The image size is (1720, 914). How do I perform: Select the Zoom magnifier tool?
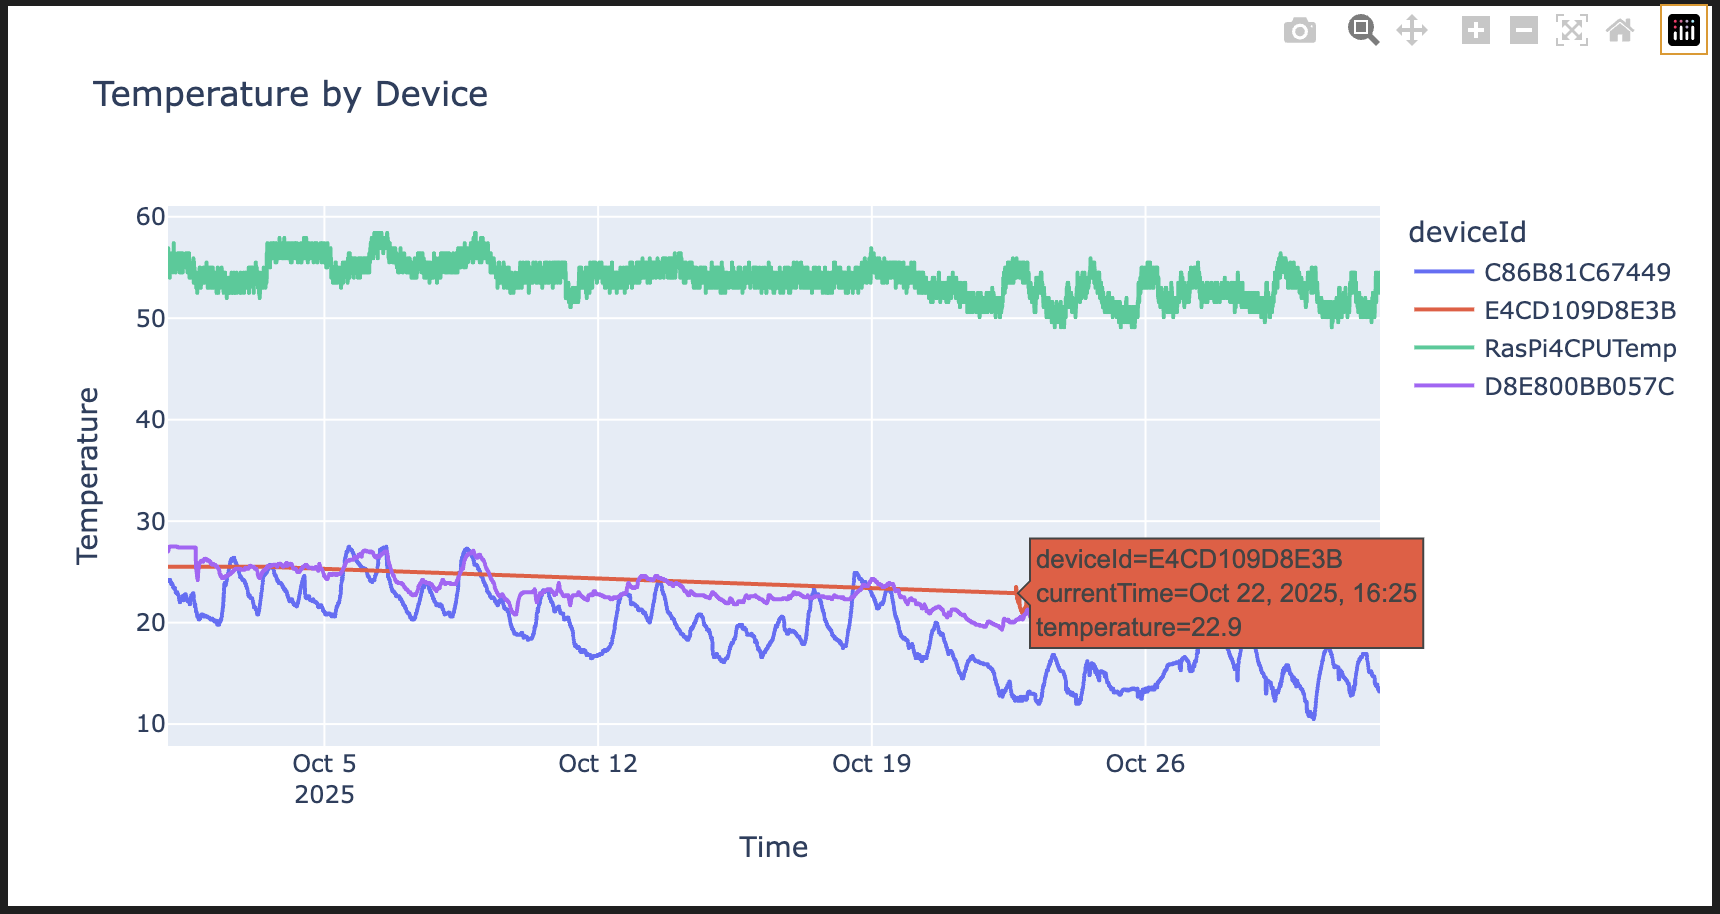1362,31
